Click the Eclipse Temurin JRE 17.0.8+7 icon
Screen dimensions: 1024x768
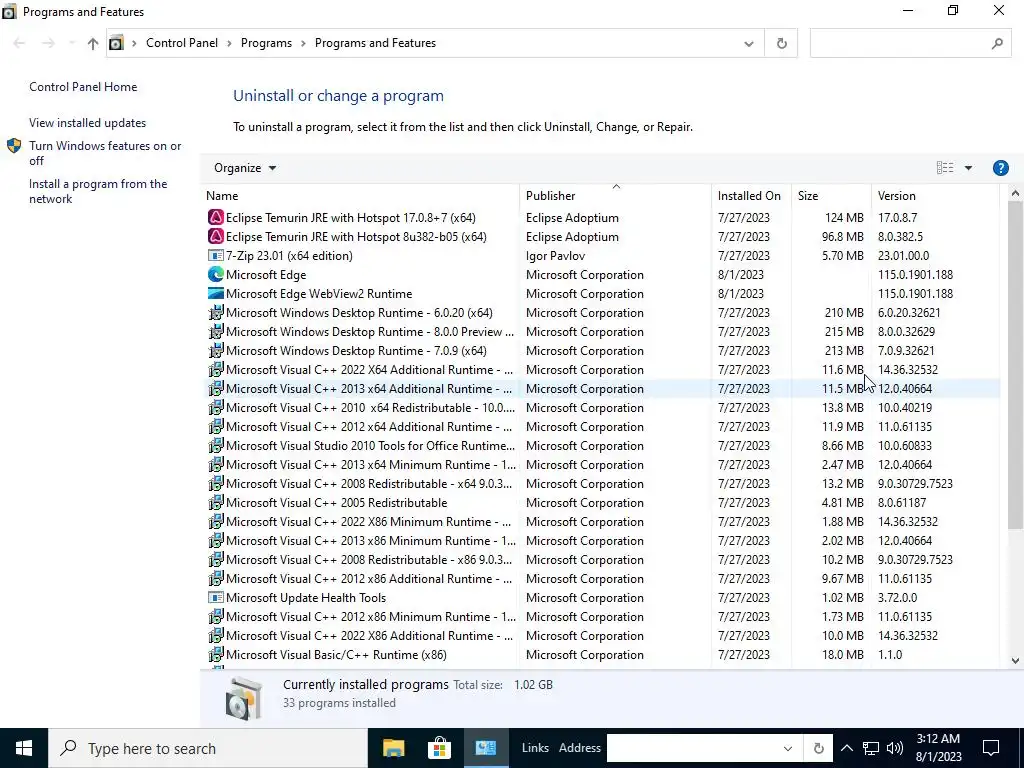coord(216,217)
